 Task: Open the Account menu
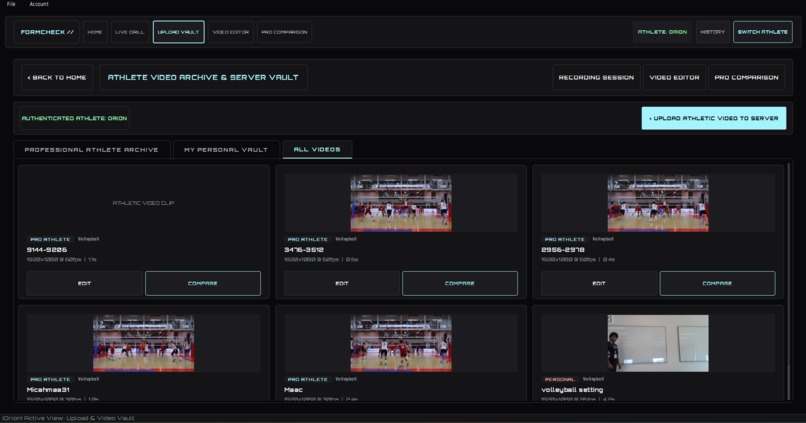point(39,4)
